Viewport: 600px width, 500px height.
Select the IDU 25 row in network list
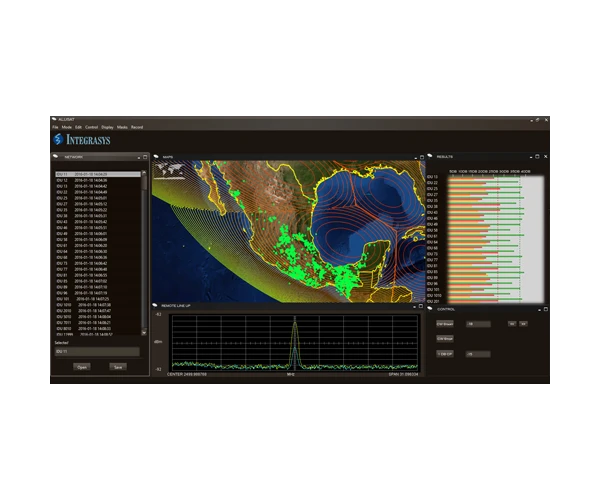tap(98, 198)
